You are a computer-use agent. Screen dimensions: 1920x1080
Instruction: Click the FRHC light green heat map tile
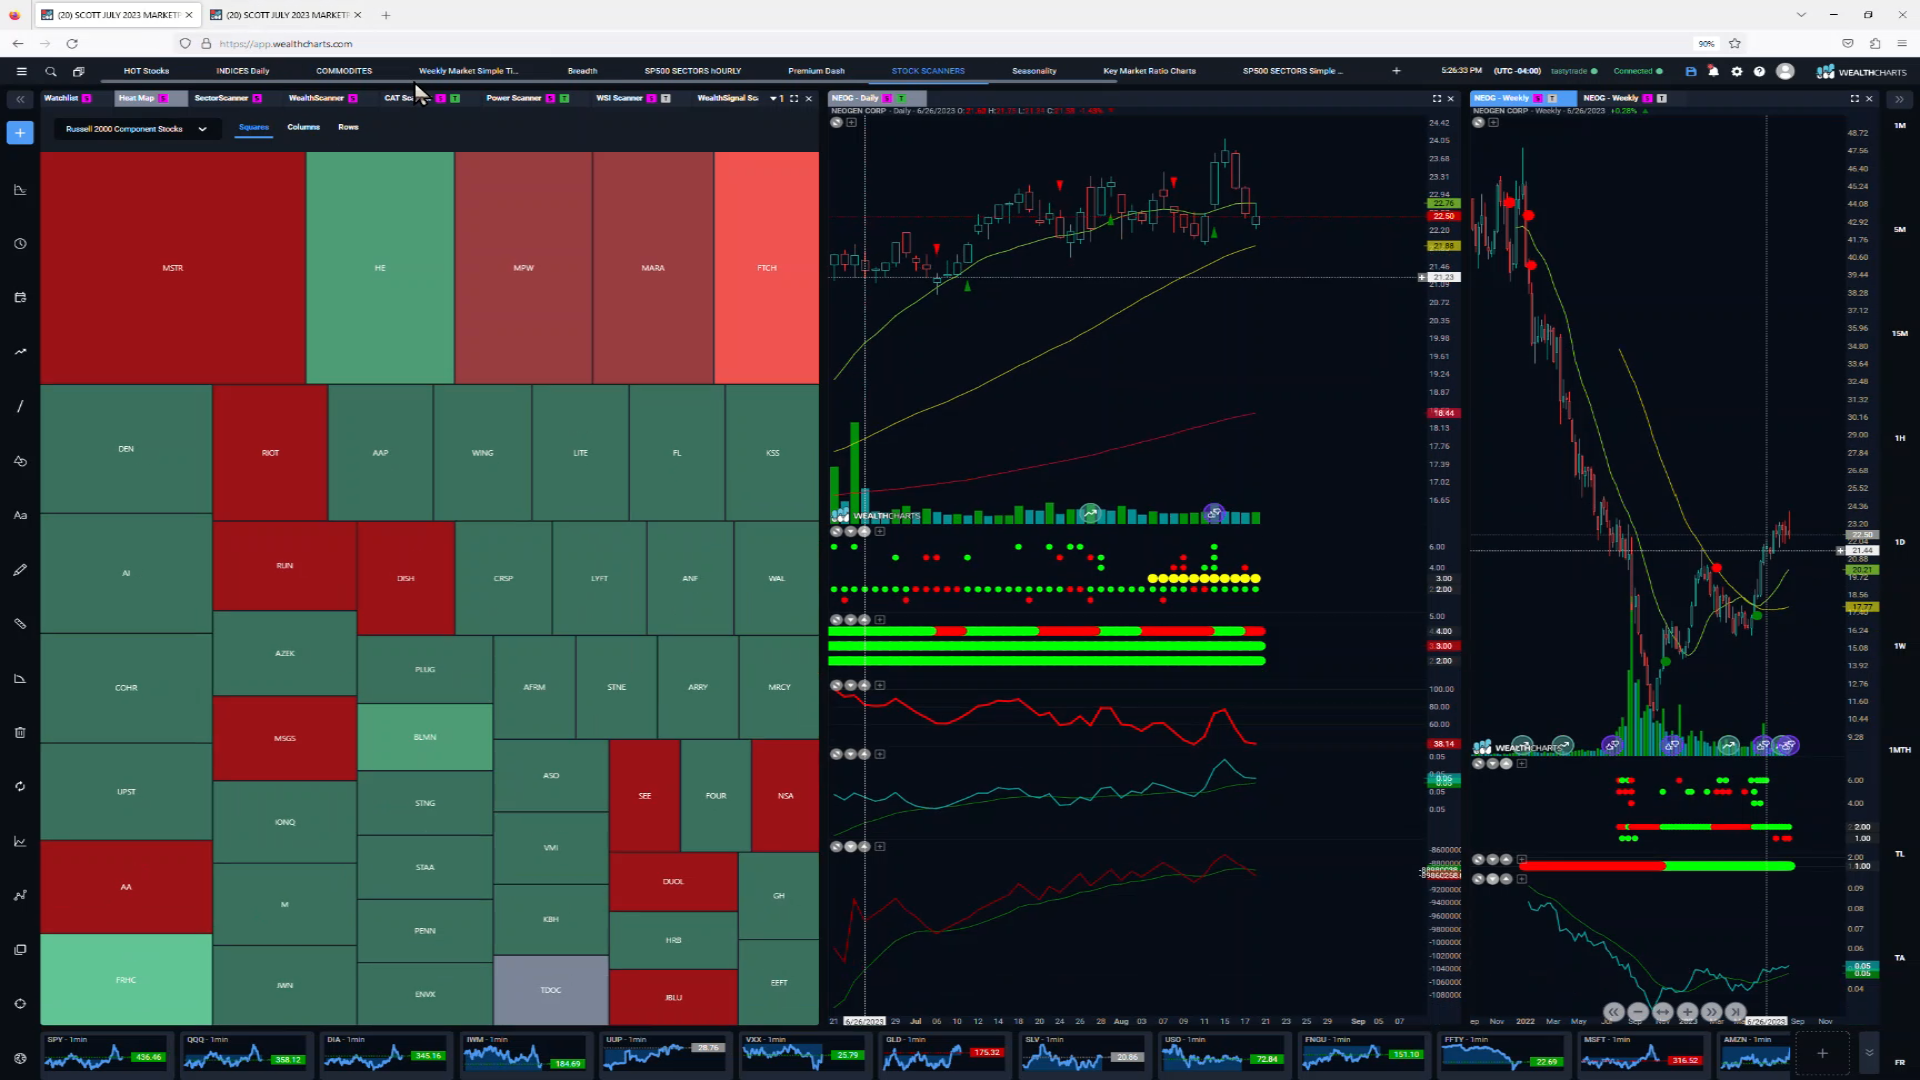pos(126,980)
